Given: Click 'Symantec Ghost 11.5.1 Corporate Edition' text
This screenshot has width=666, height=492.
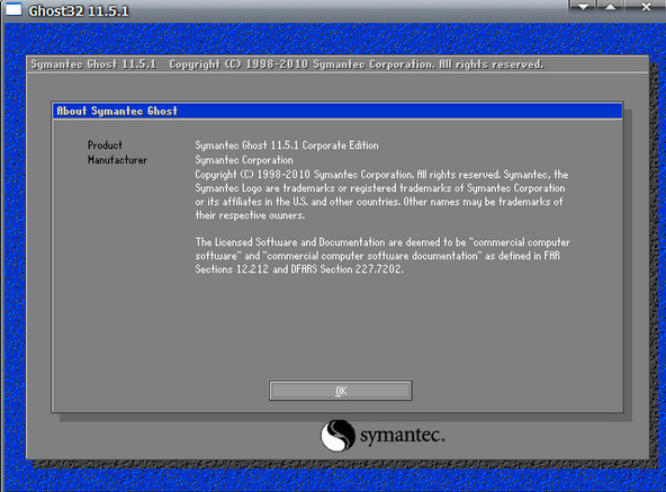Looking at the screenshot, I should click(287, 145).
